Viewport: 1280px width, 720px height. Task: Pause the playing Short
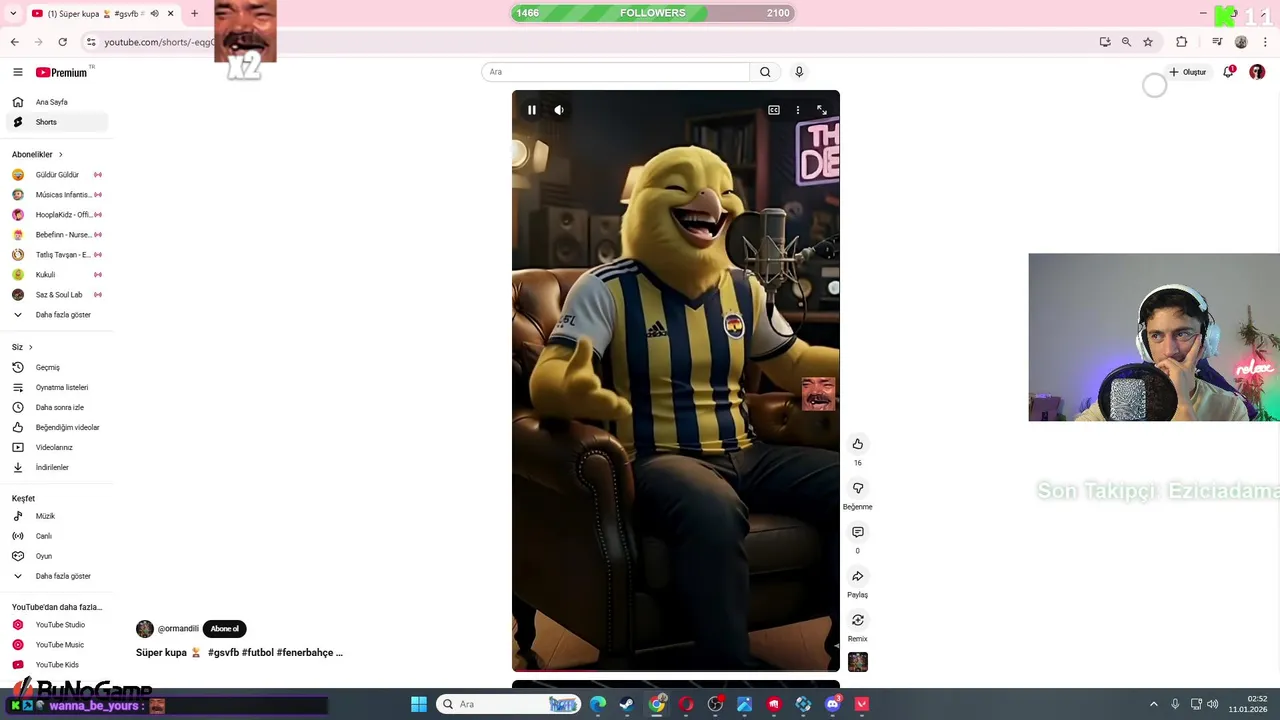click(x=532, y=110)
